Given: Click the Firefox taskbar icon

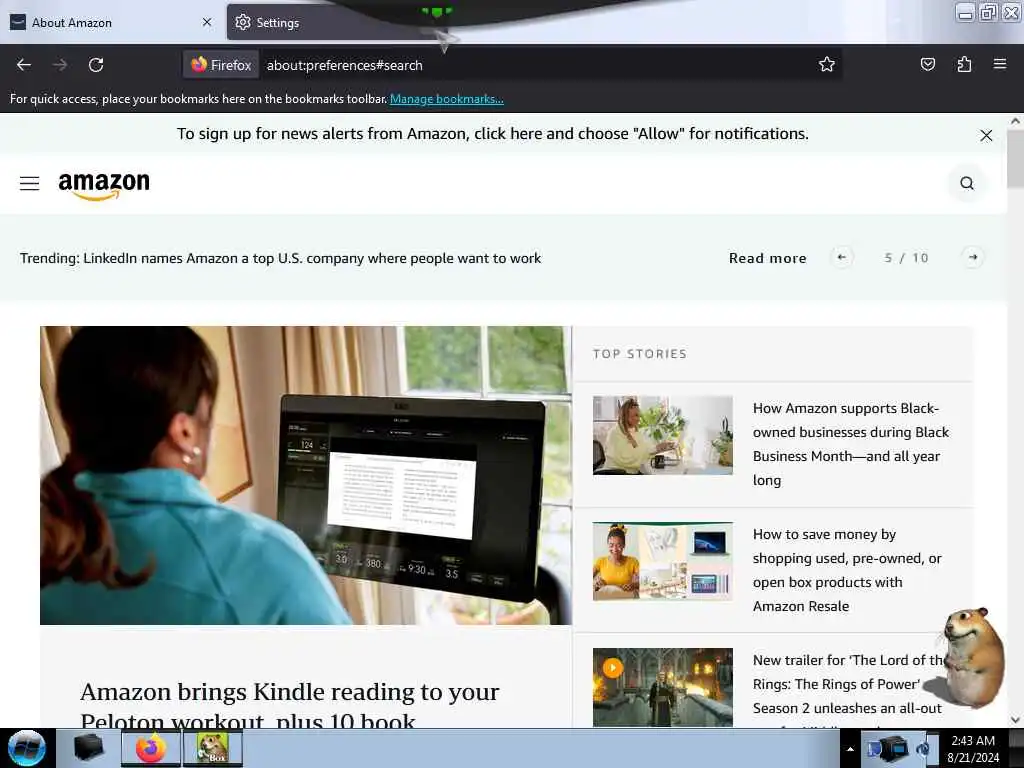Looking at the screenshot, I should (x=150, y=748).
